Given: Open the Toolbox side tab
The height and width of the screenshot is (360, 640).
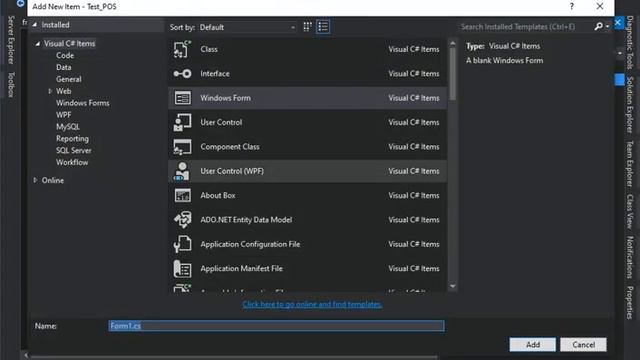Looking at the screenshot, I should pyautogui.click(x=11, y=85).
